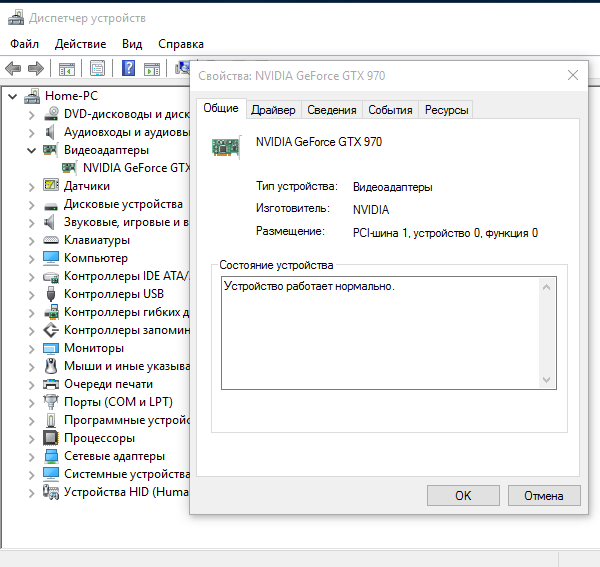Select the Контроллеры запоминающих устройств item

(x=127, y=330)
